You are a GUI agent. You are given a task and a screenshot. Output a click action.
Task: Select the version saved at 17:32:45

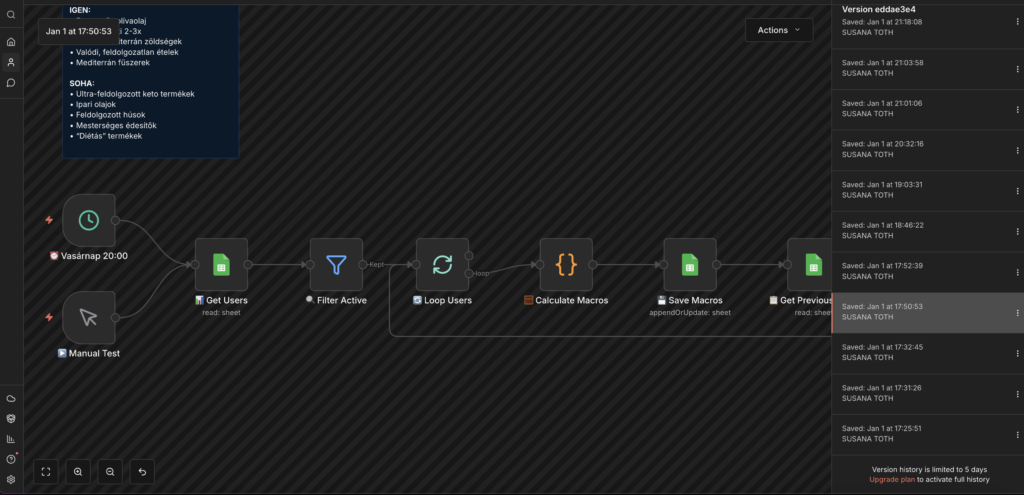(x=920, y=353)
